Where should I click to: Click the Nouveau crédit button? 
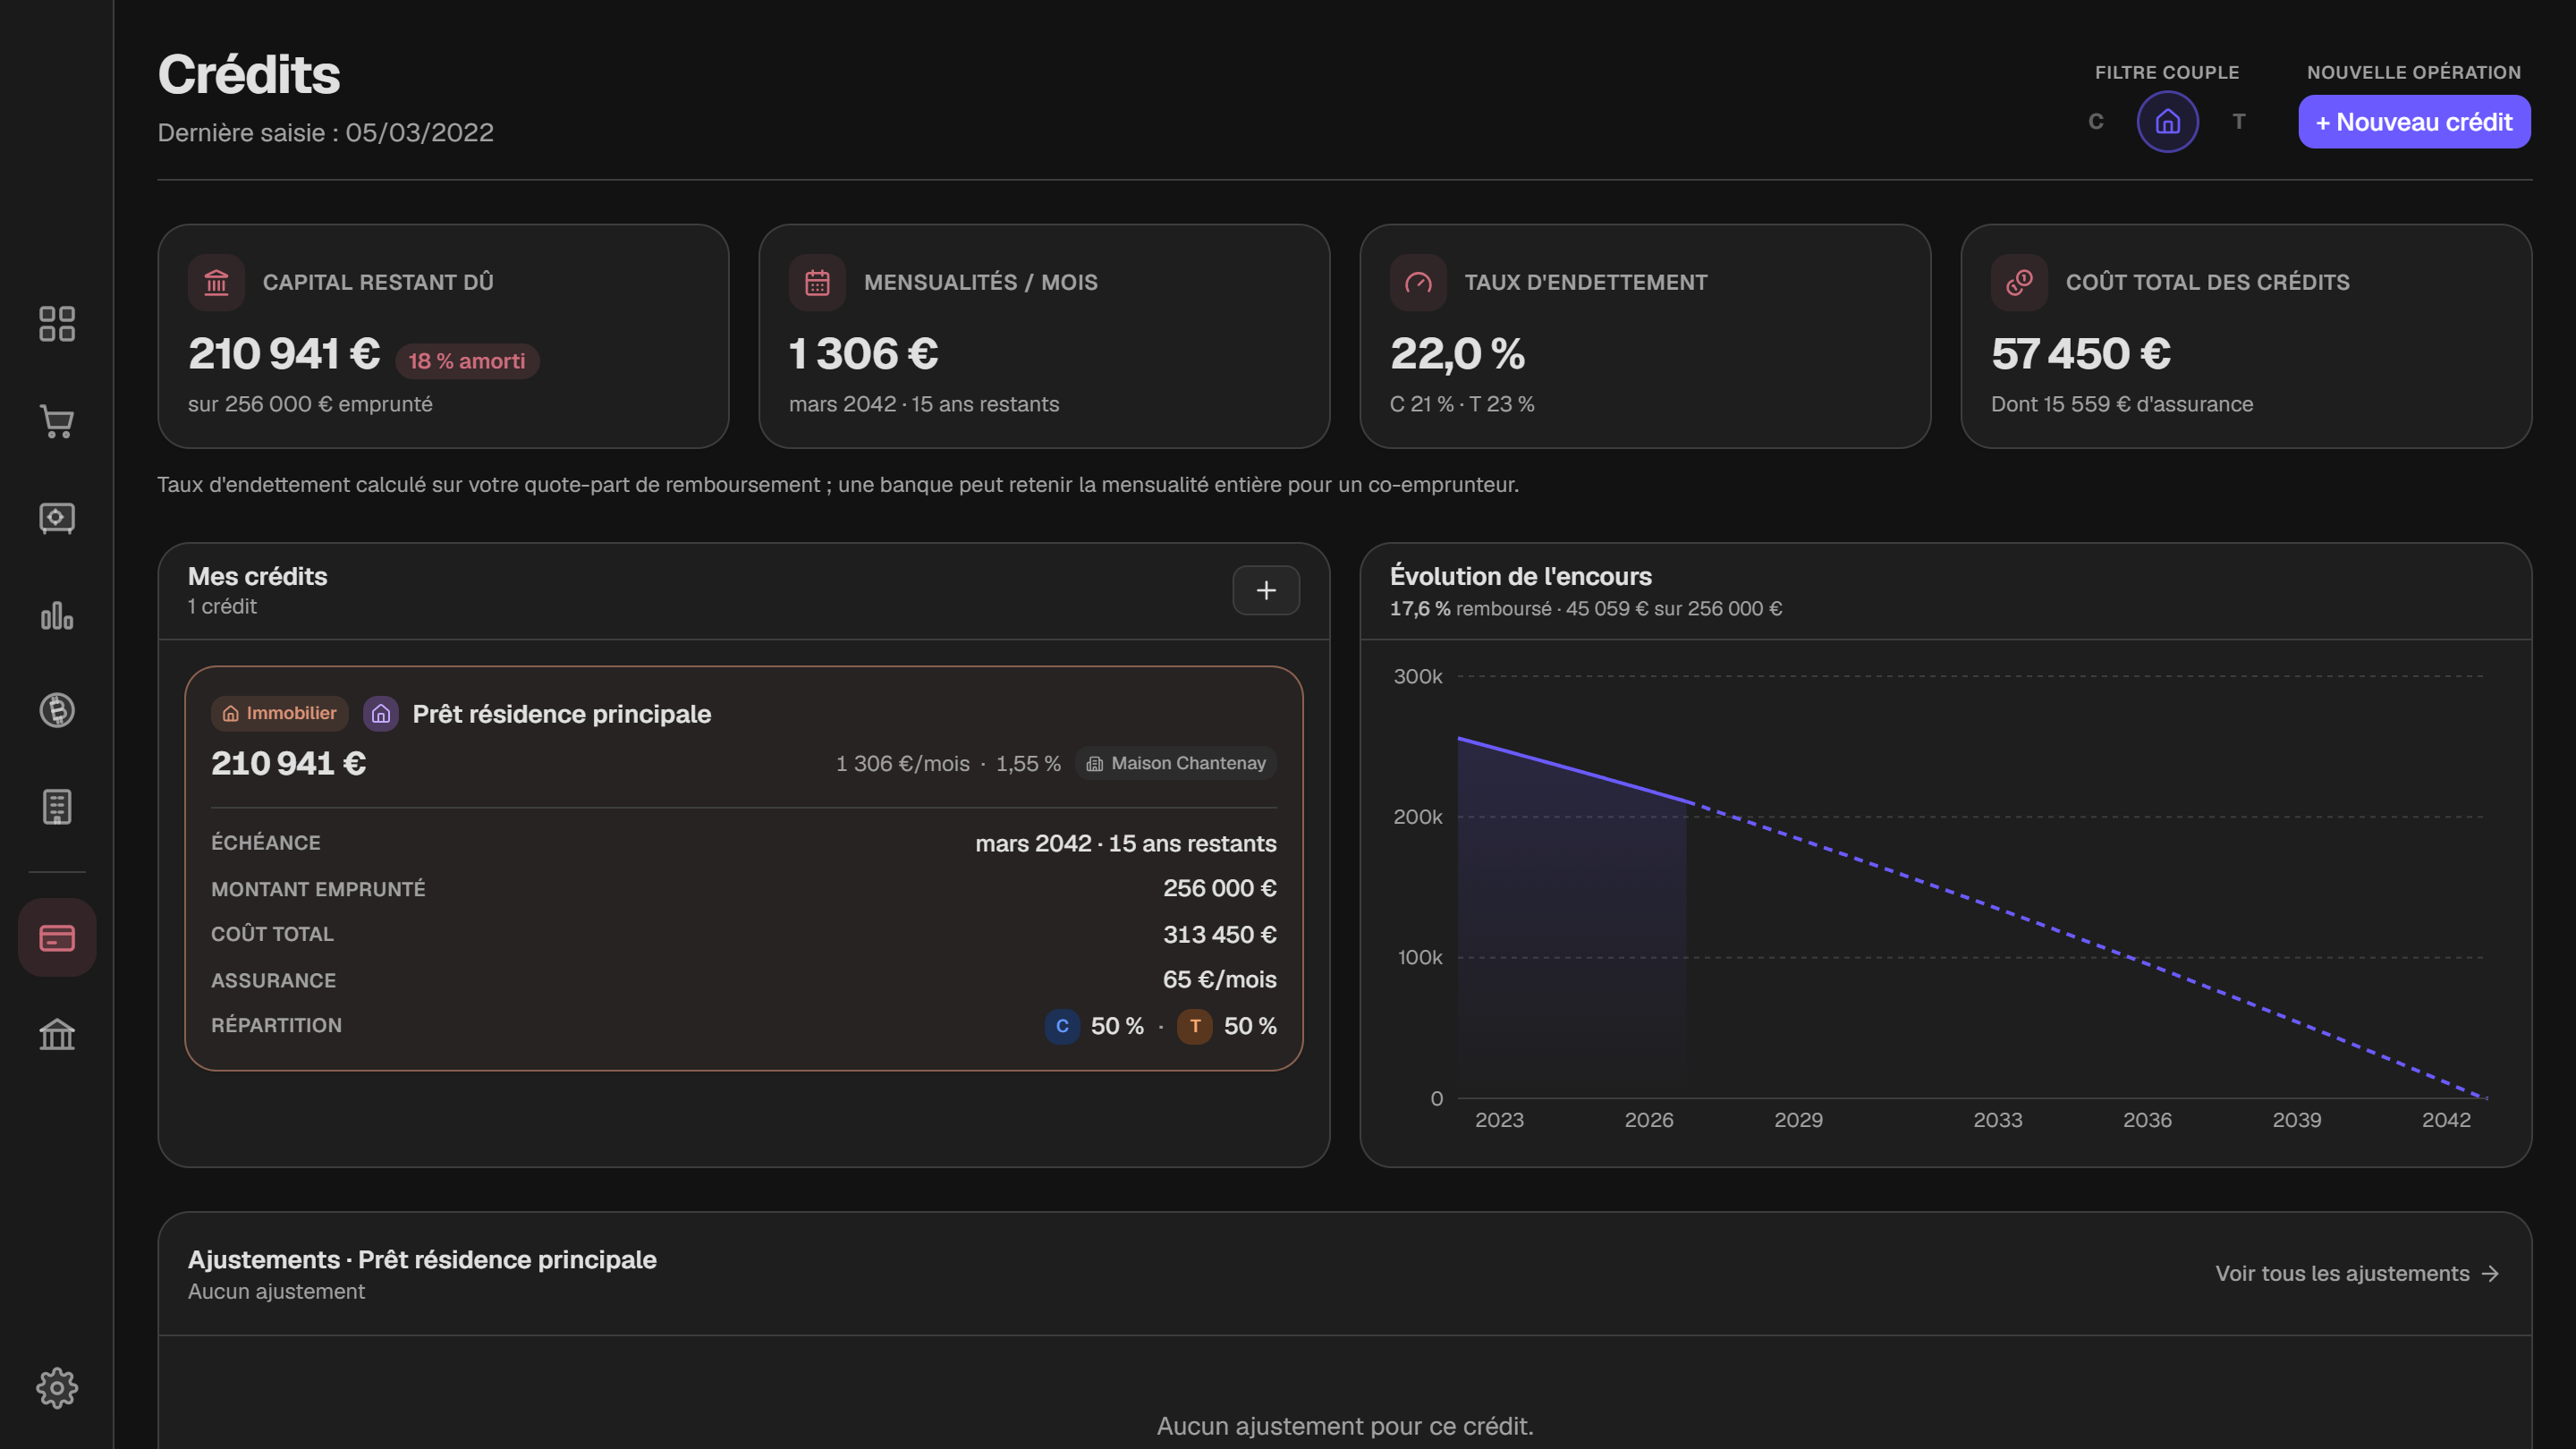(2414, 122)
